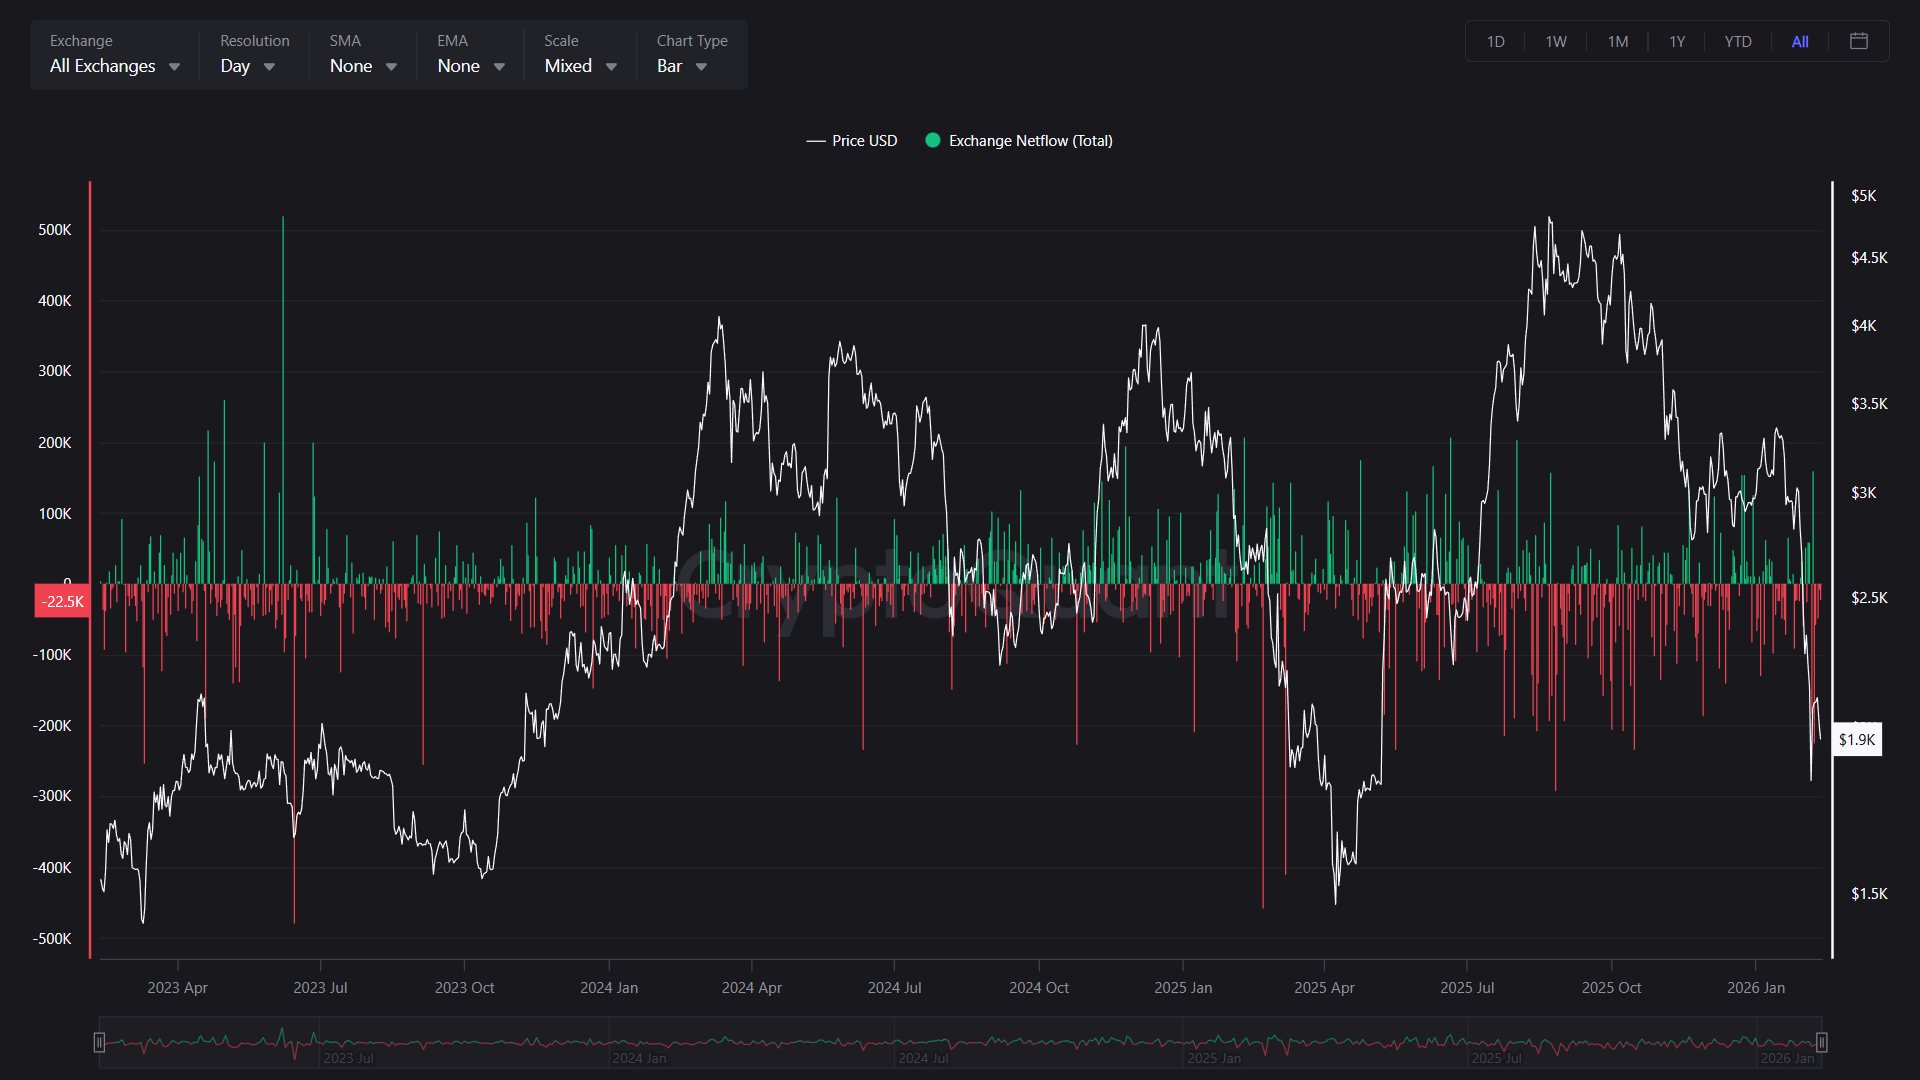The height and width of the screenshot is (1080, 1920).
Task: Expand the All Exchanges dropdown
Action: 103,66
